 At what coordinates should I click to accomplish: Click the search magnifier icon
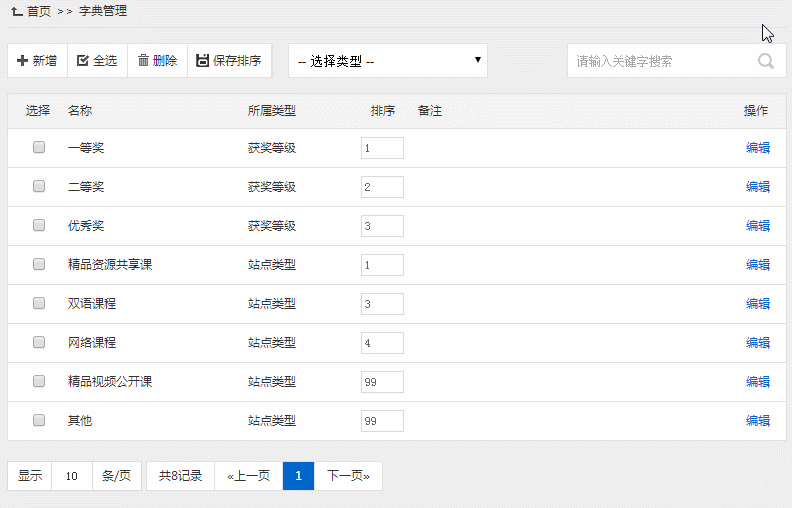click(x=766, y=61)
